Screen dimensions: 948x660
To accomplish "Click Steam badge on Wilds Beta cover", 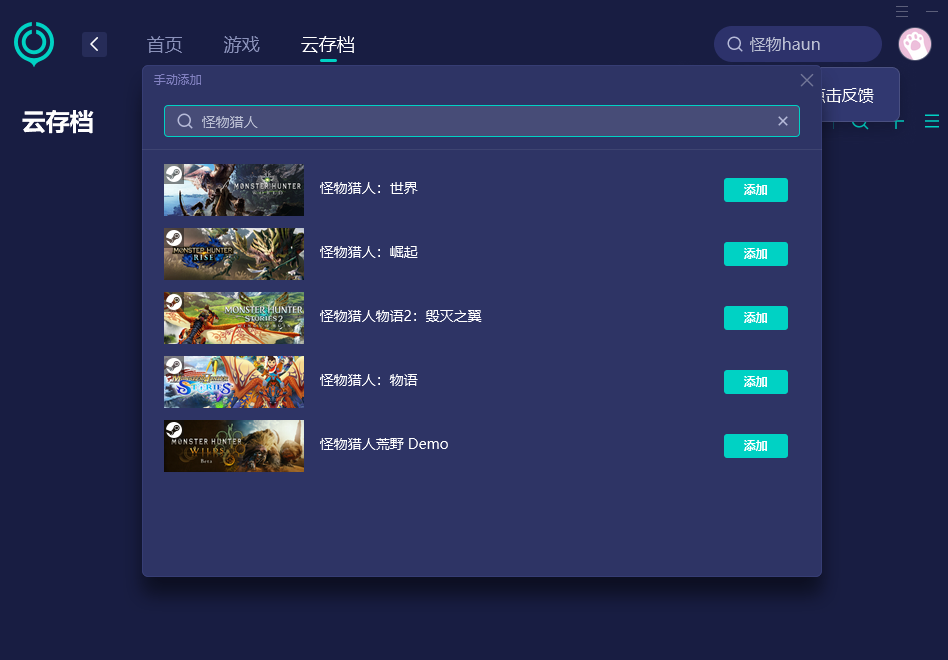I will 174,430.
